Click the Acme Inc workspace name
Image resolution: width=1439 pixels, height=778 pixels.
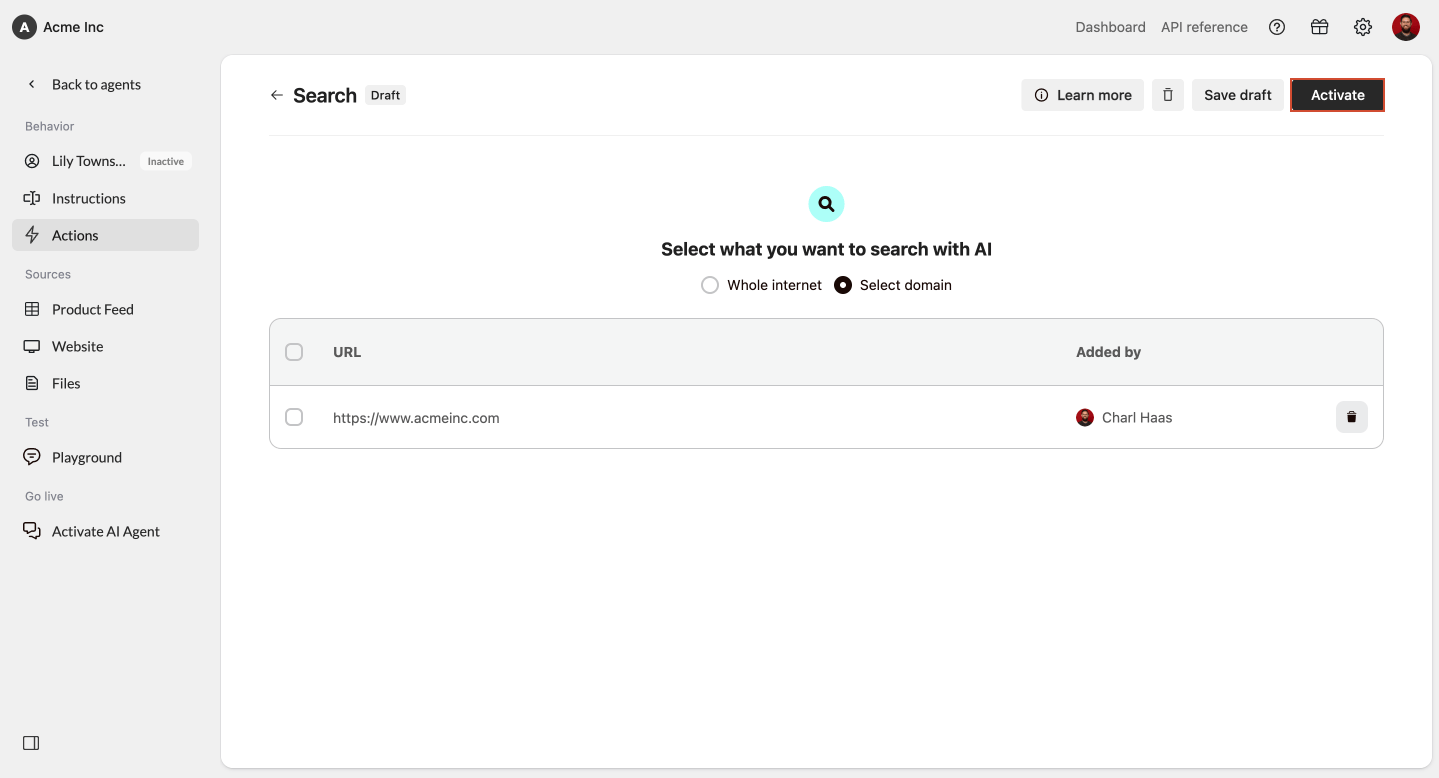pyautogui.click(x=73, y=27)
